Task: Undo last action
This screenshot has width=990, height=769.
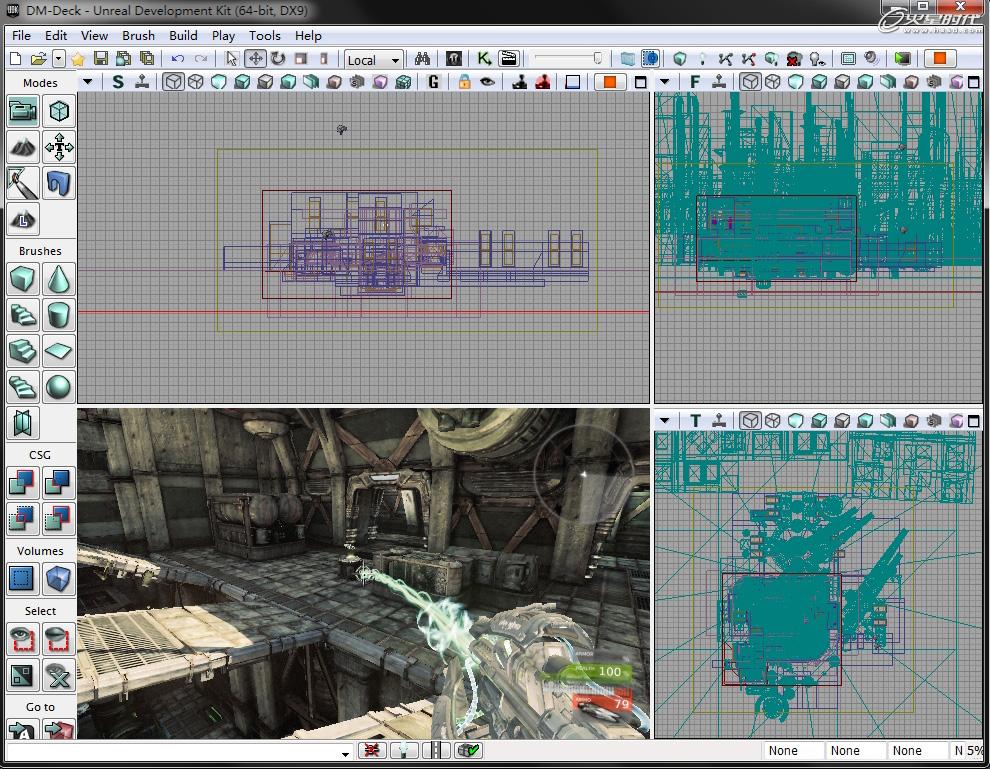Action: pos(177,59)
